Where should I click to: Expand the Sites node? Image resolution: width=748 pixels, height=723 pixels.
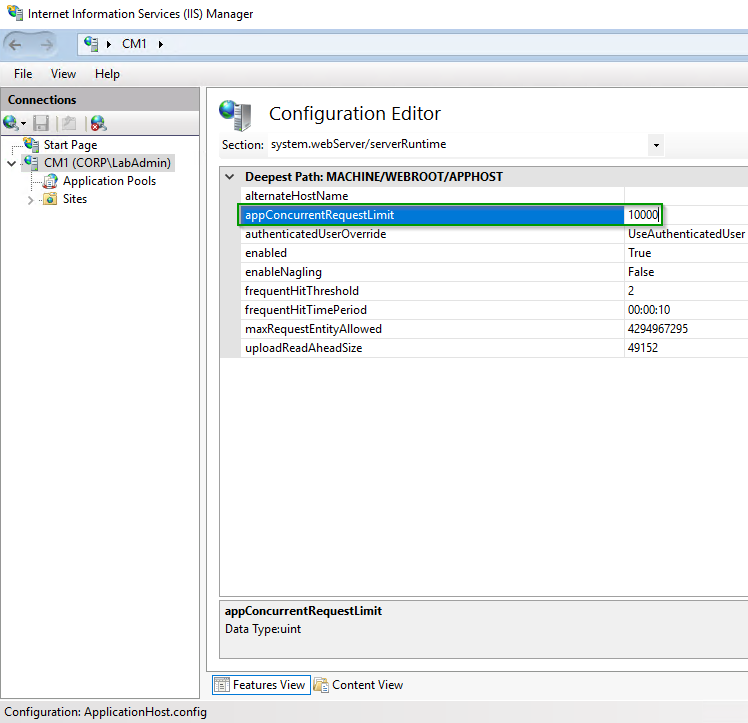30,200
